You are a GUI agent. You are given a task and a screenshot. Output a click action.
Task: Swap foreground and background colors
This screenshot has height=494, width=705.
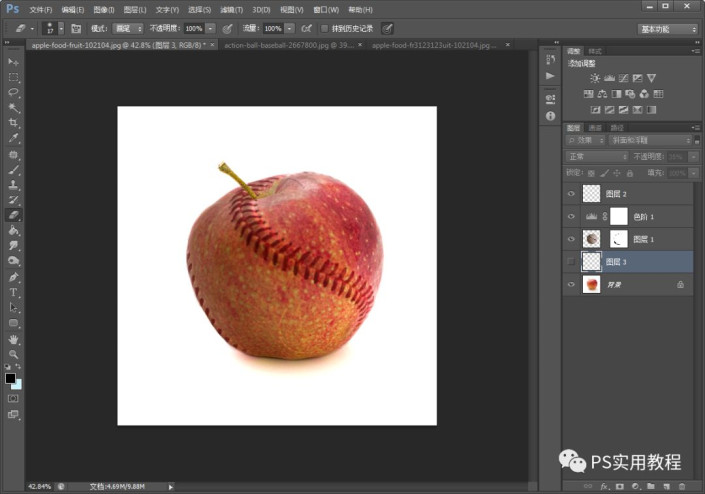pos(18,367)
